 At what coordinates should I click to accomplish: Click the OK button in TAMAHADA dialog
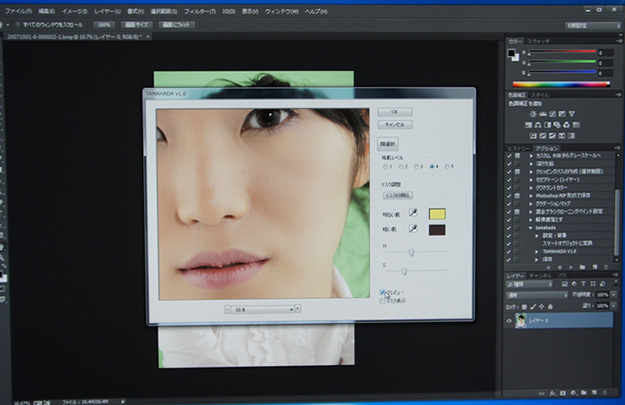pyautogui.click(x=394, y=110)
